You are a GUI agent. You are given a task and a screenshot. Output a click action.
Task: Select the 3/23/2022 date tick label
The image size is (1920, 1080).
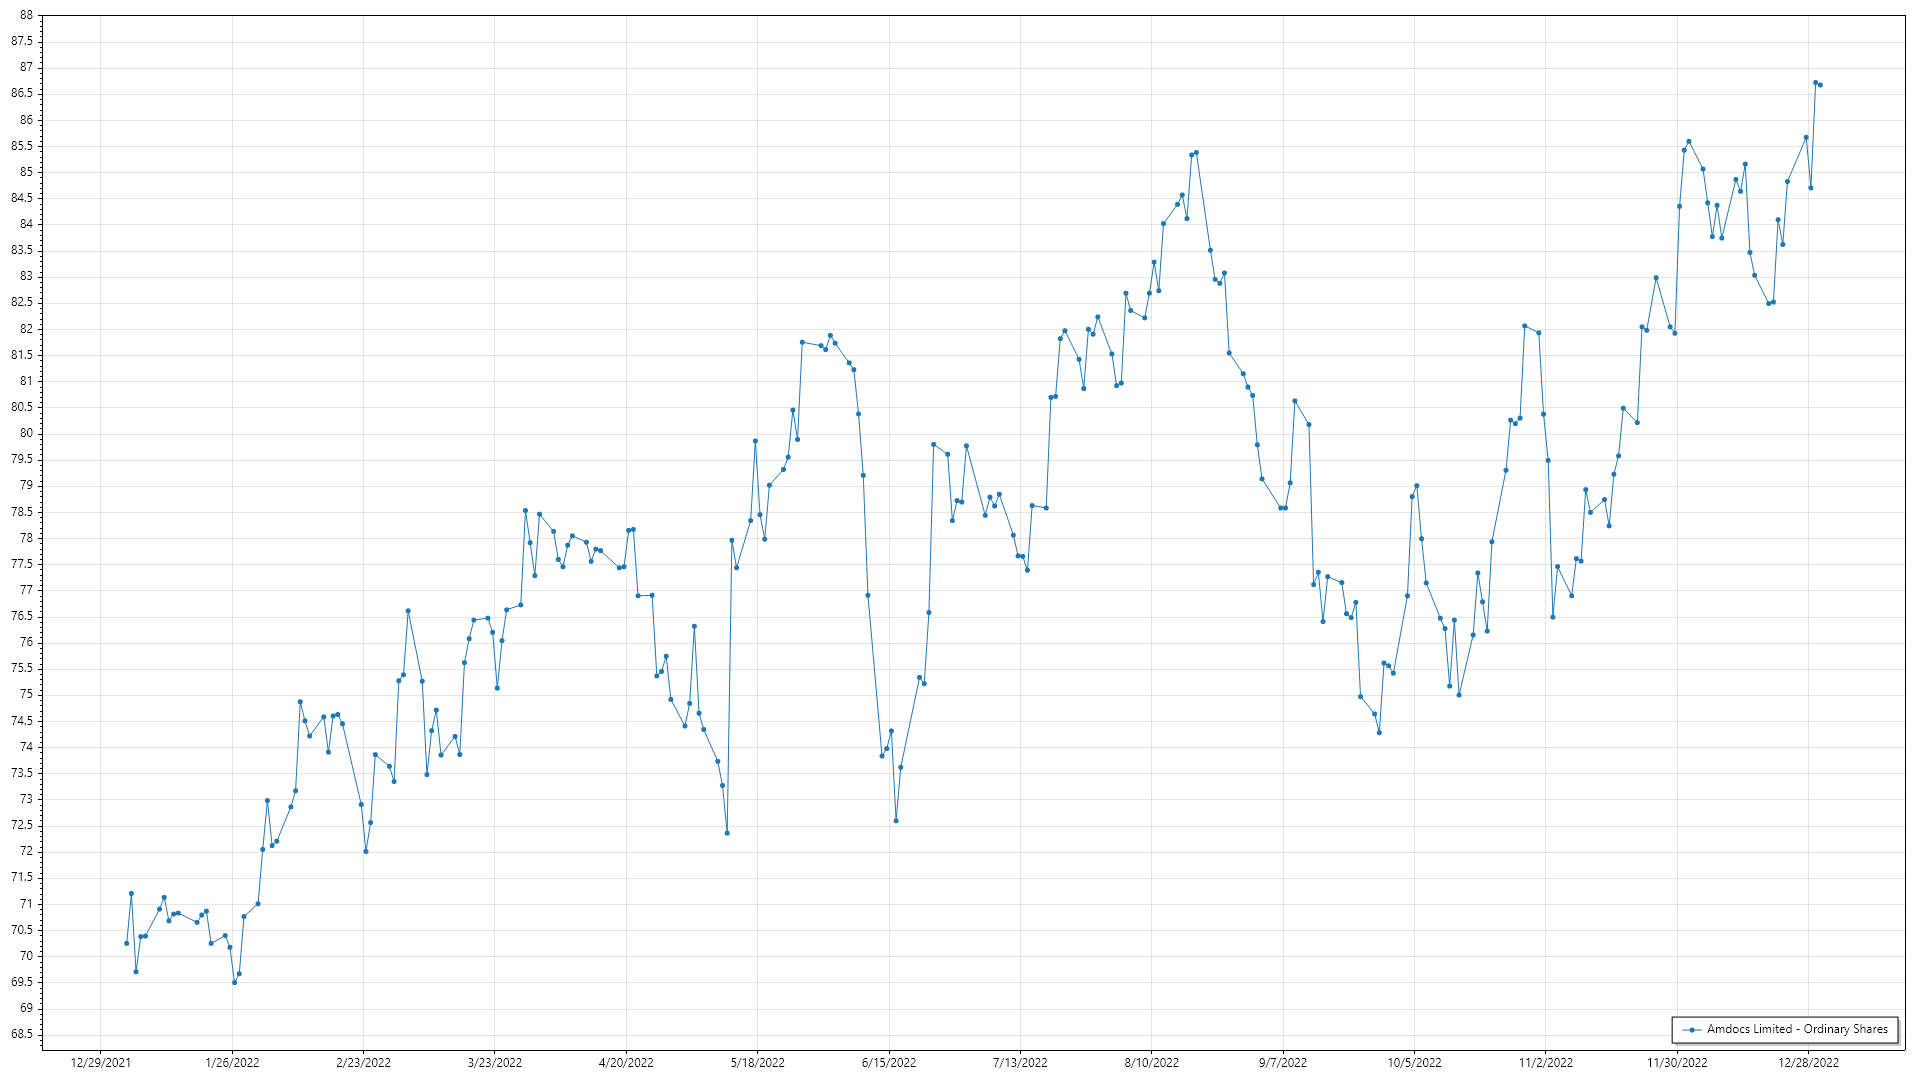tap(495, 1063)
